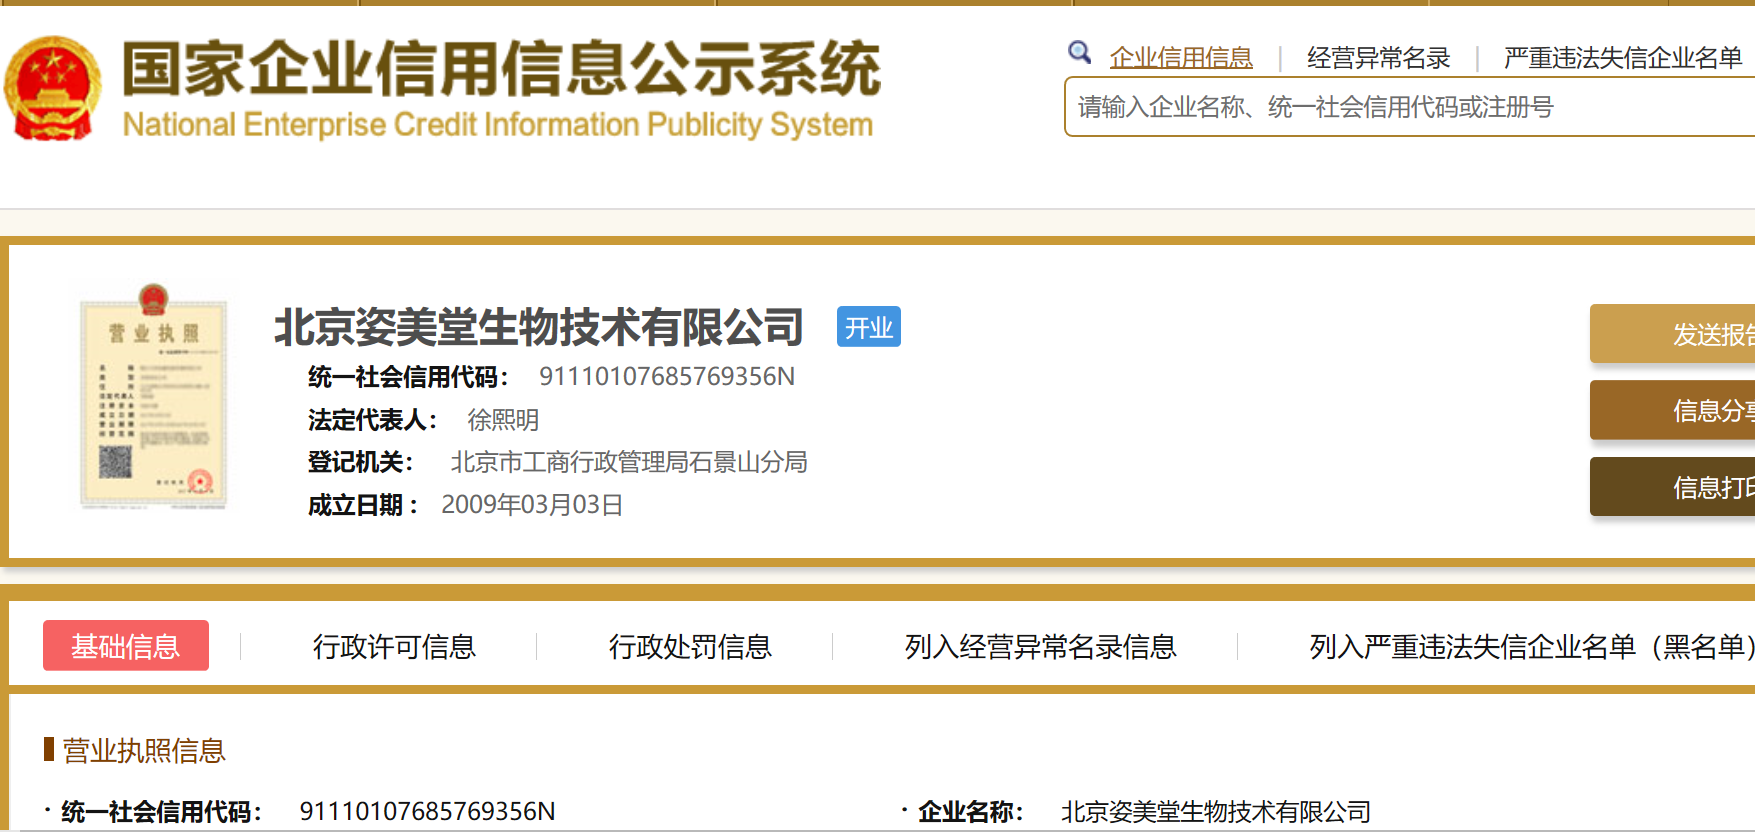Image resolution: width=1755 pixels, height=832 pixels.
Task: Click the 信息打印 button
Action: [1672, 487]
